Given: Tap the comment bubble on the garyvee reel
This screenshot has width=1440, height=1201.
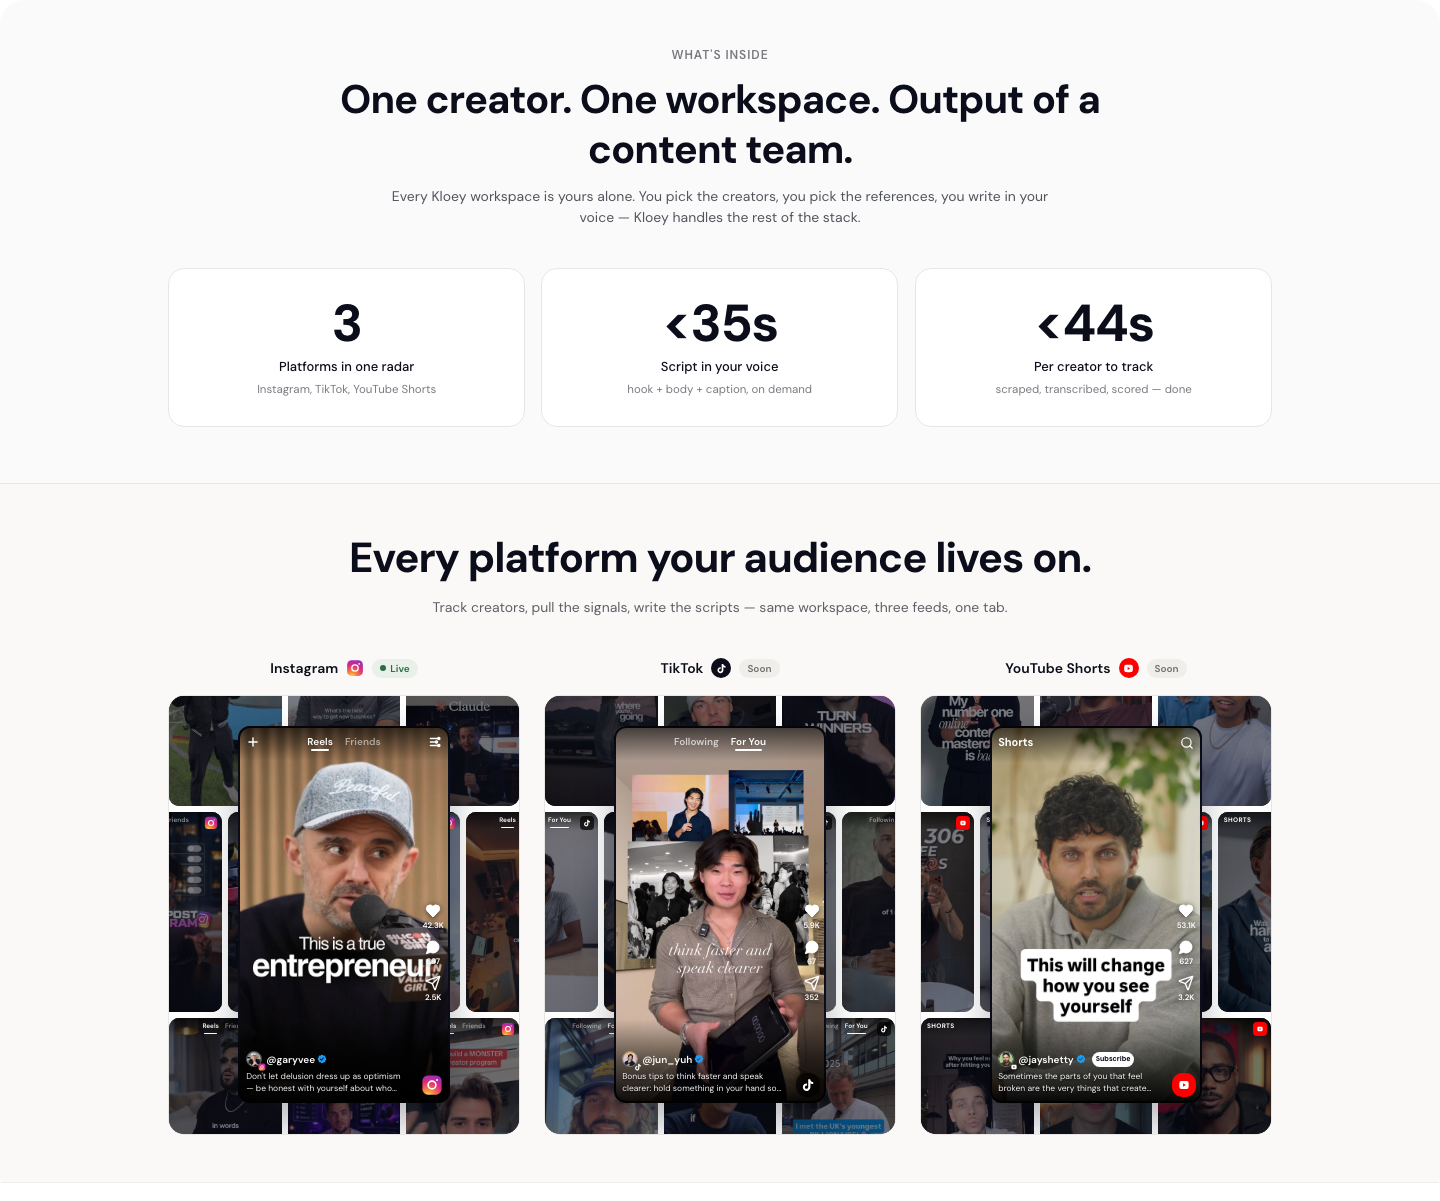Looking at the screenshot, I should (433, 947).
